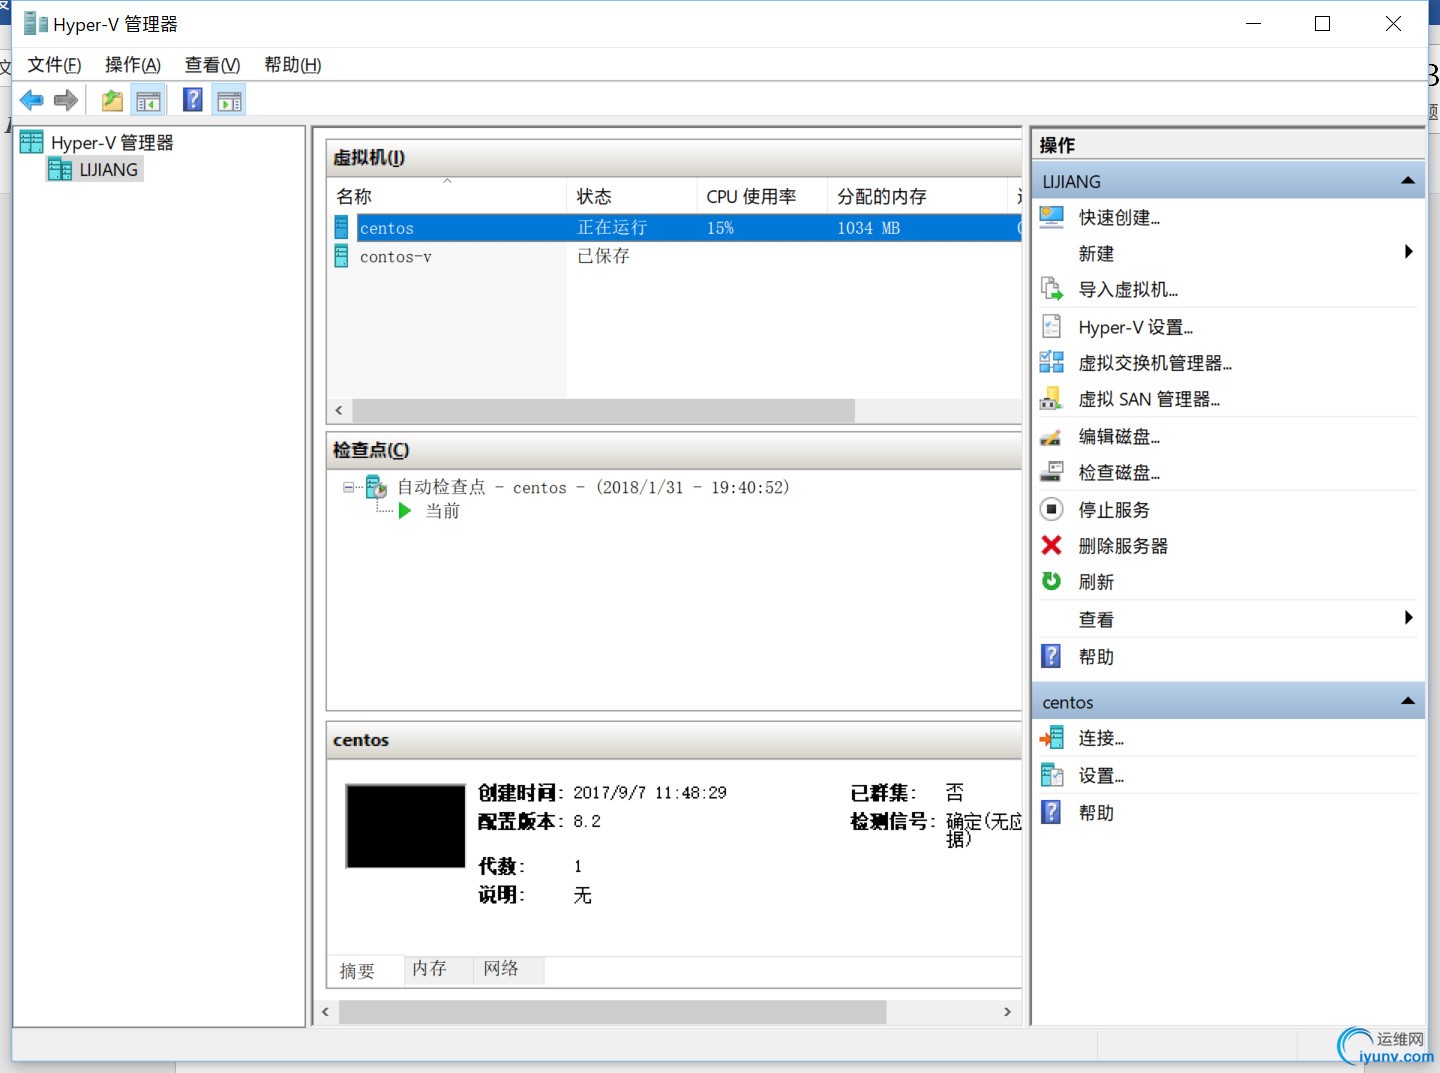Sort by the 名称 column header
Image resolution: width=1440 pixels, height=1073 pixels.
(447, 196)
